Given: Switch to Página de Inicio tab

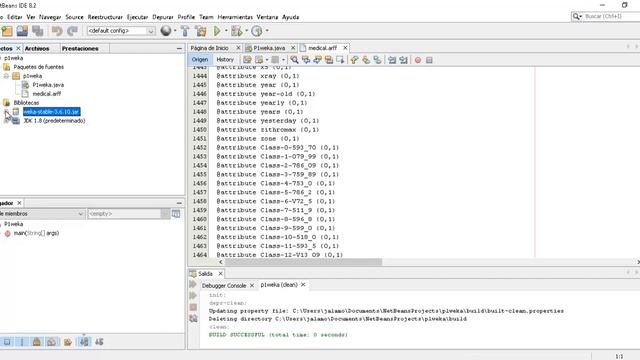Looking at the screenshot, I should [x=209, y=48].
